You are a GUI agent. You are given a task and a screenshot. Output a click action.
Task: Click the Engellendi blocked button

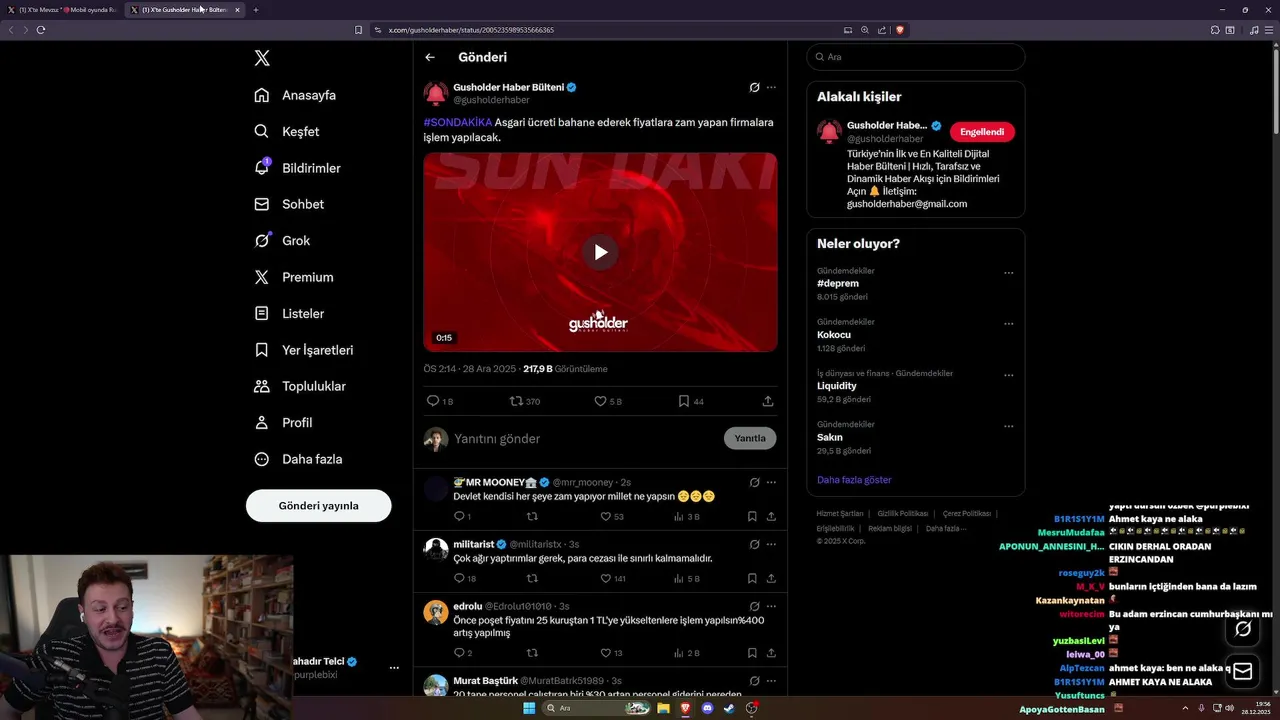tap(982, 132)
